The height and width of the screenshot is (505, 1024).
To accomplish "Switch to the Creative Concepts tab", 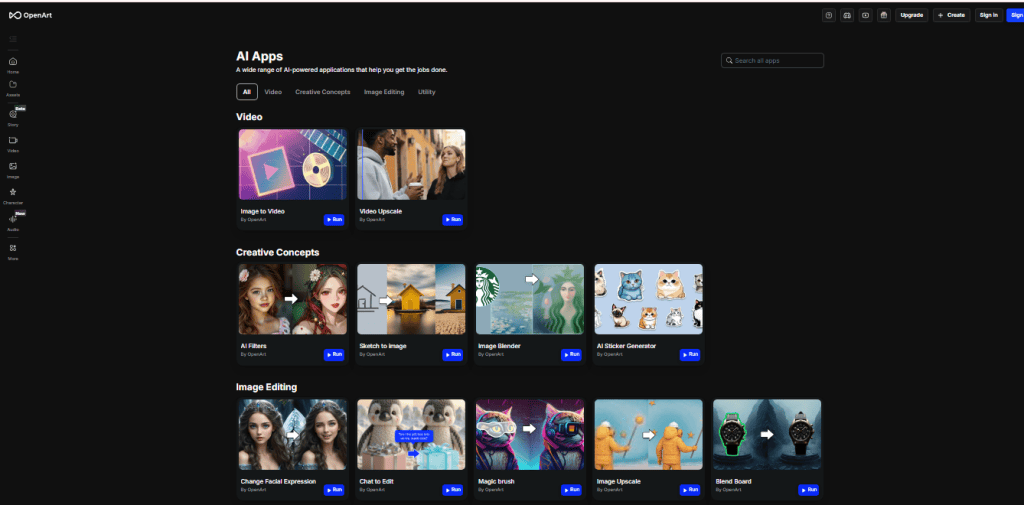I will click(322, 92).
